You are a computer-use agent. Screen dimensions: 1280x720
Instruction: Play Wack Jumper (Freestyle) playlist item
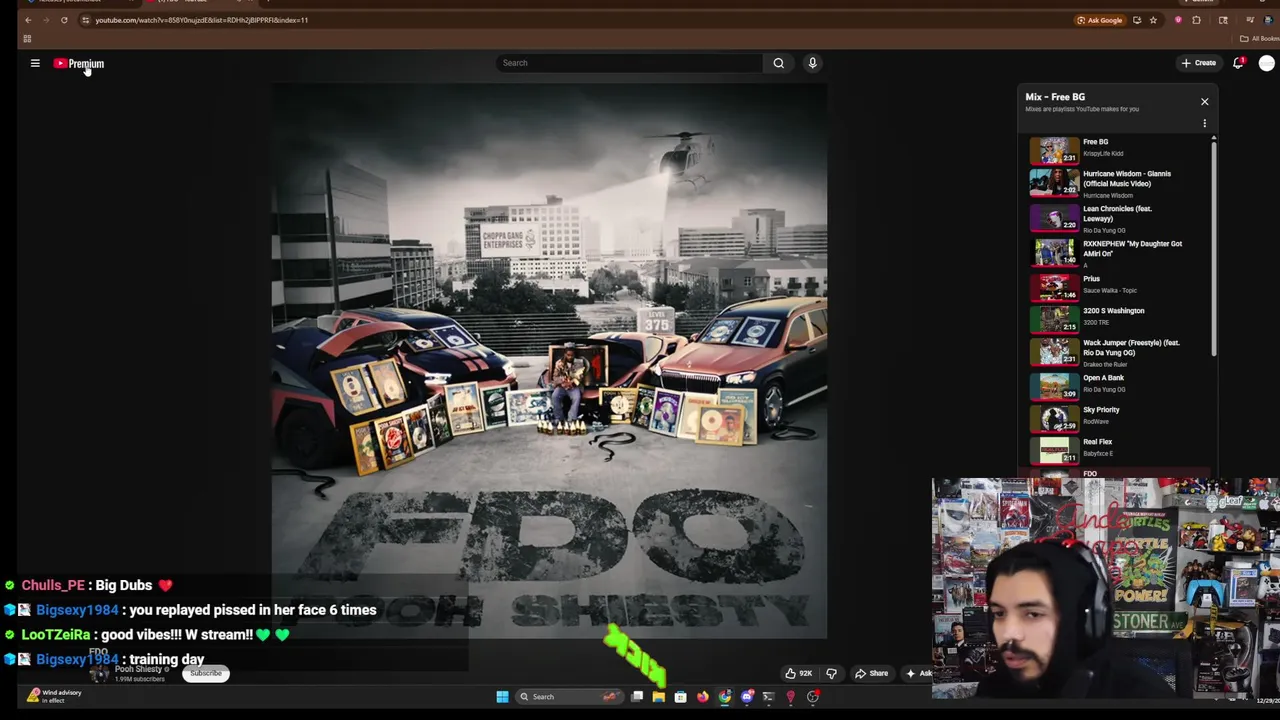click(x=1119, y=352)
